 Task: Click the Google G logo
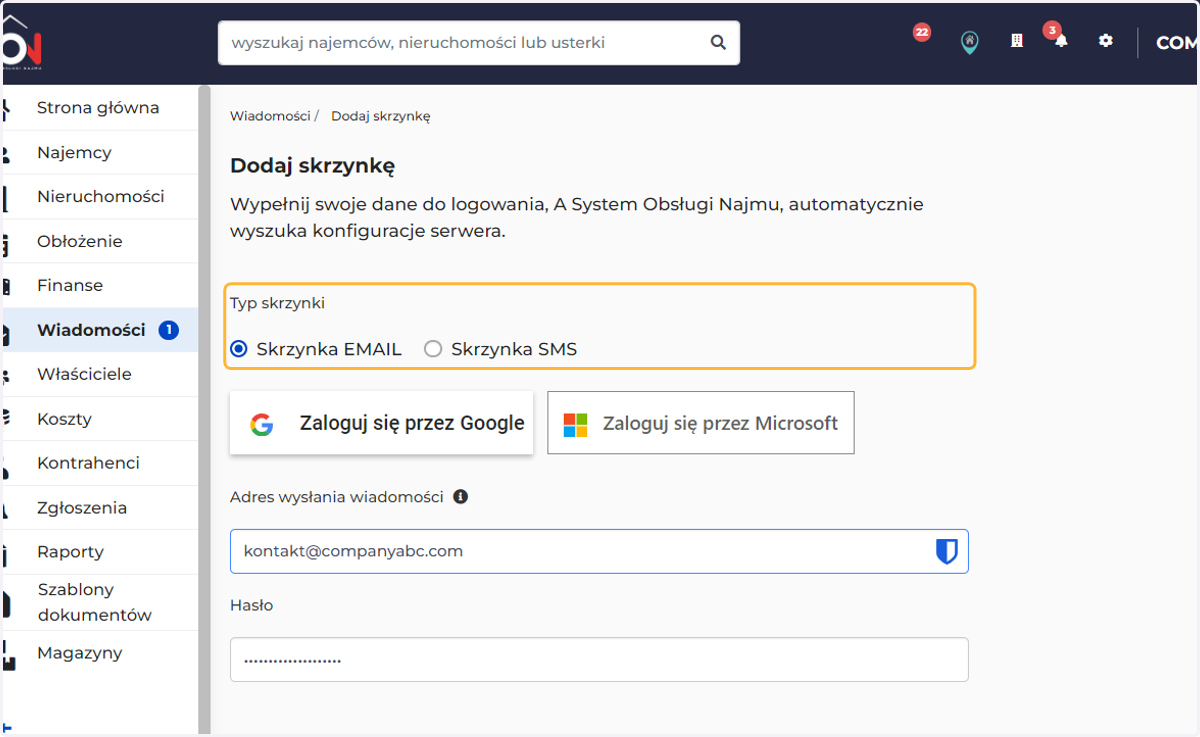point(262,424)
